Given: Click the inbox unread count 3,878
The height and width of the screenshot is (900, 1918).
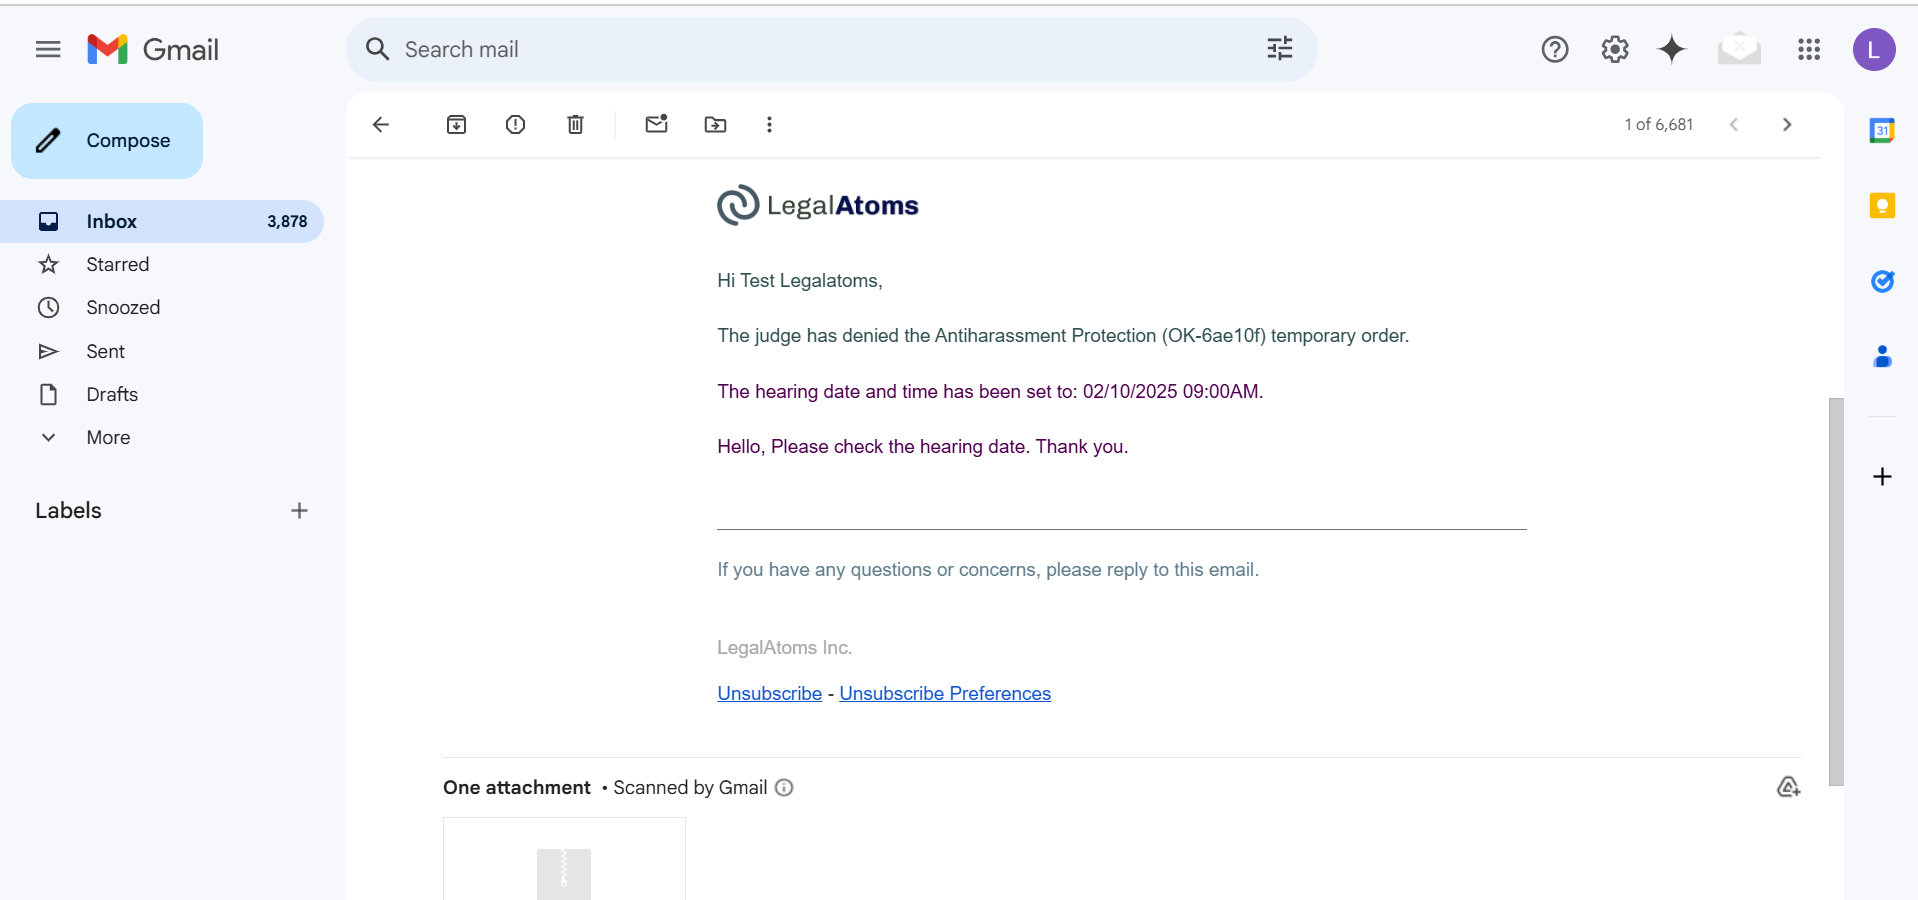Looking at the screenshot, I should pyautogui.click(x=287, y=221).
